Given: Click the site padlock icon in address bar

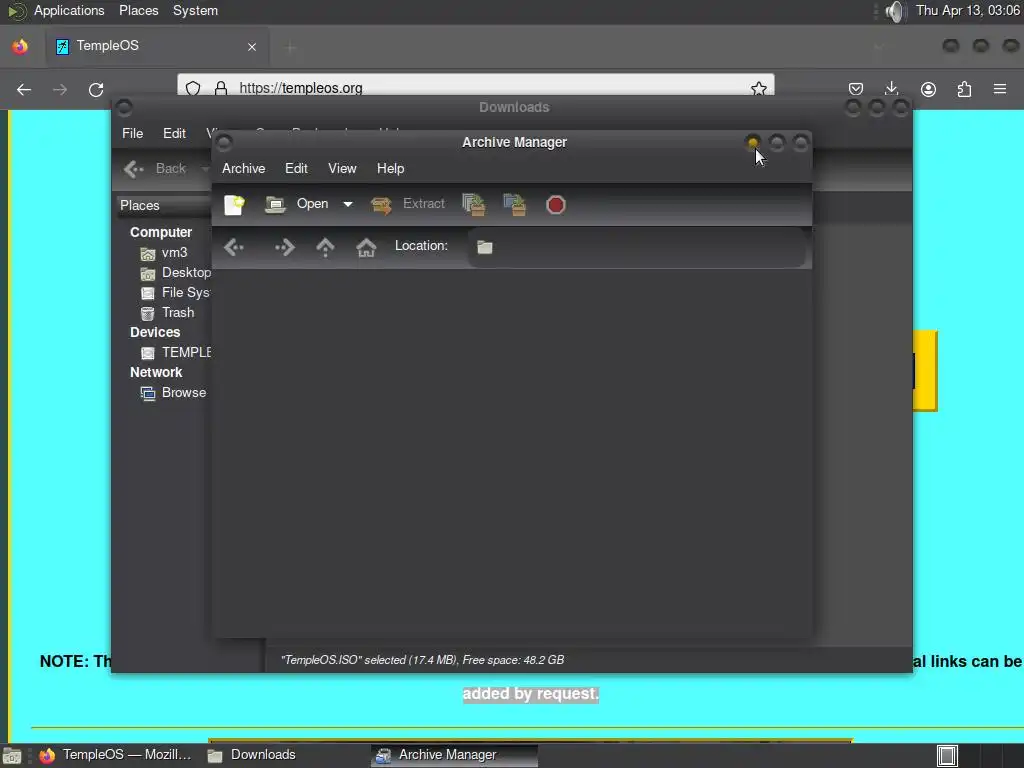Looking at the screenshot, I should coord(221,88).
